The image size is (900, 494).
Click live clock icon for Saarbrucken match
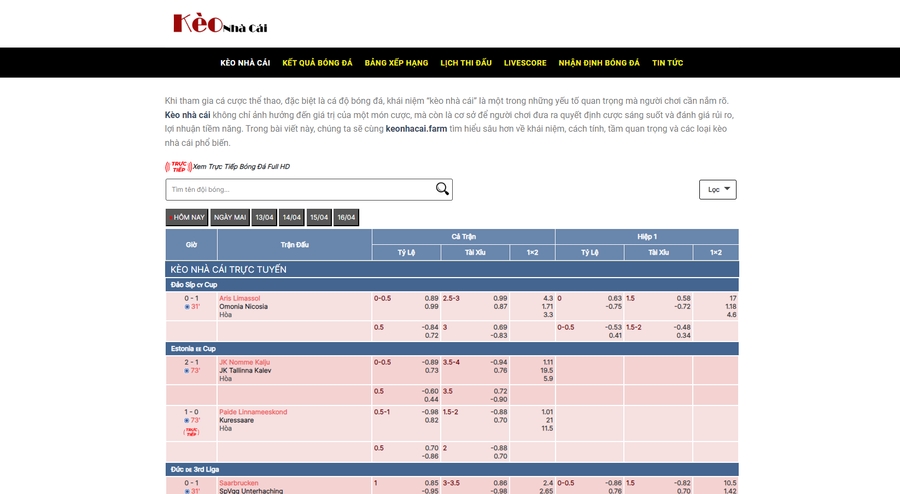pyautogui.click(x=187, y=491)
